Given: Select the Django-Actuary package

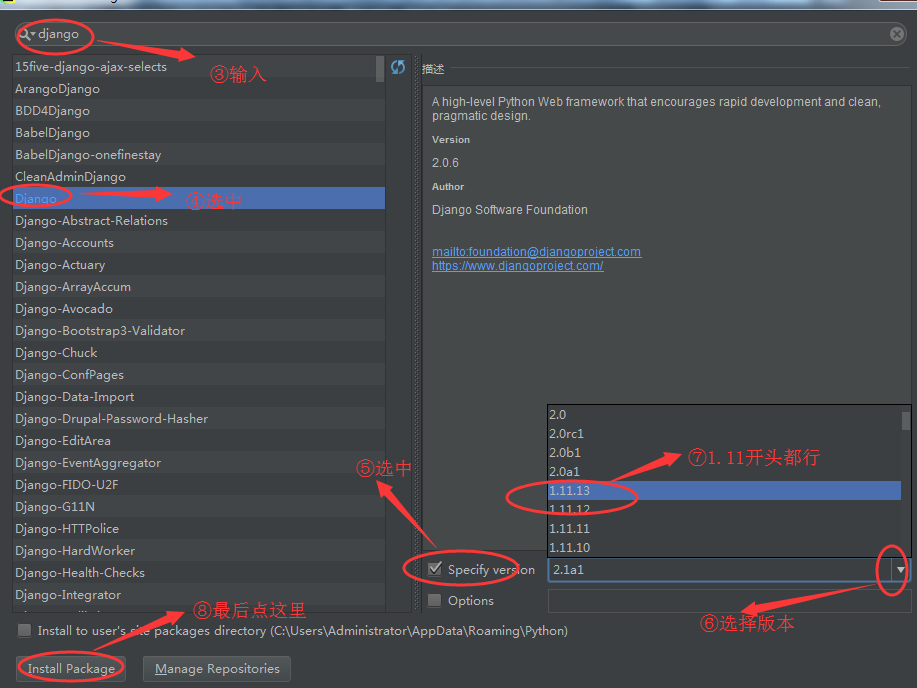Looking at the screenshot, I should [199, 264].
